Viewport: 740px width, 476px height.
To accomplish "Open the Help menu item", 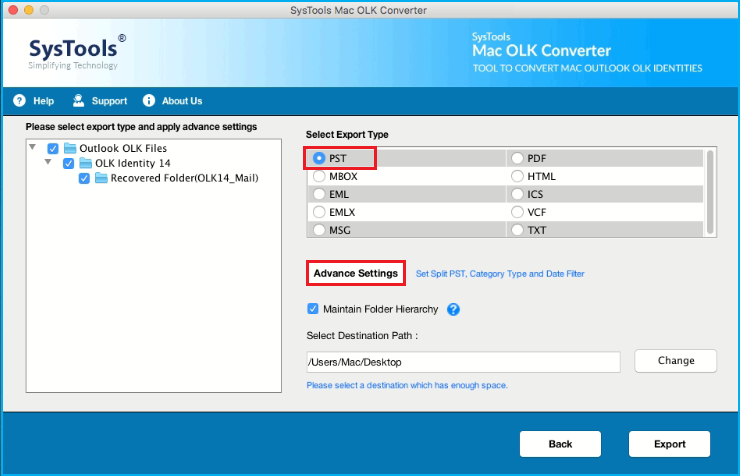I will click(x=43, y=101).
